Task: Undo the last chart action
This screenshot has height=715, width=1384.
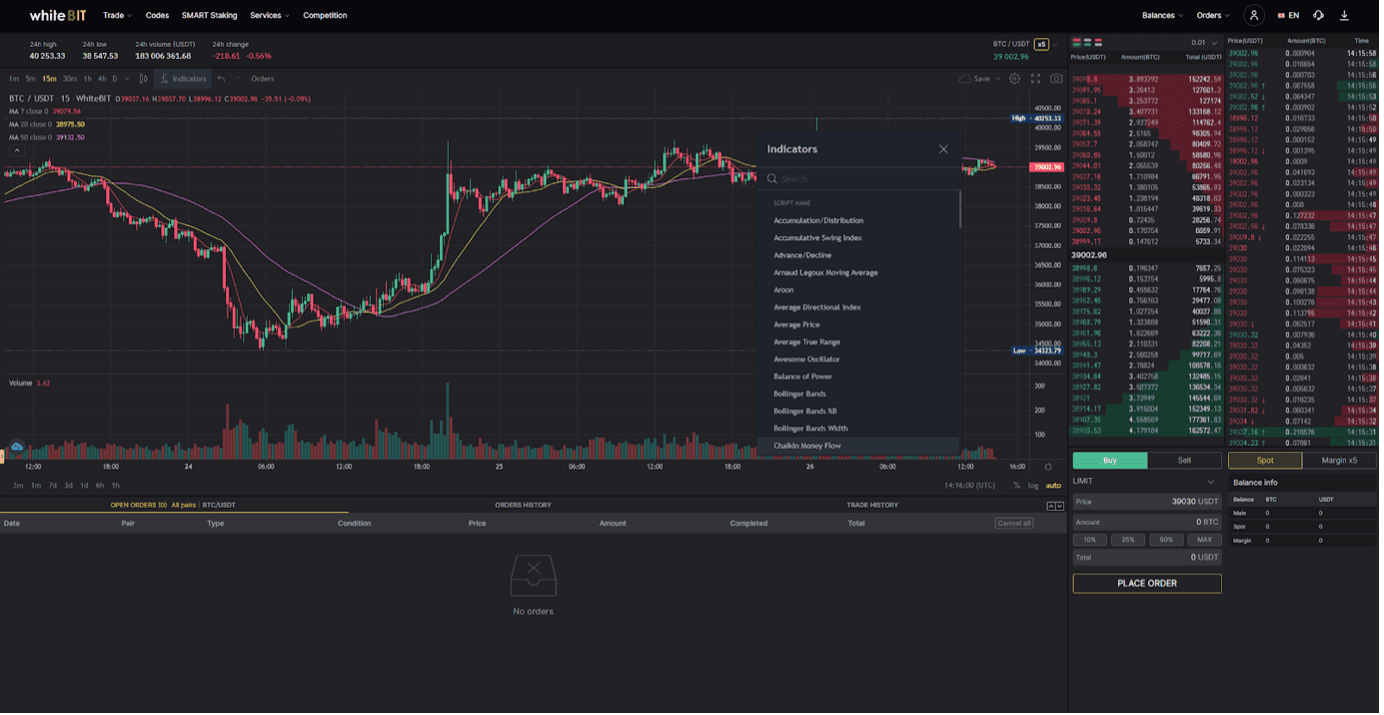Action: (x=221, y=78)
